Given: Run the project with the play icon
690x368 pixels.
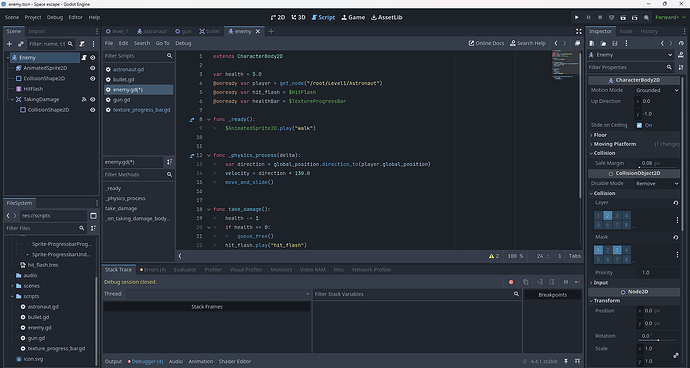Looking at the screenshot, I should pos(576,17).
